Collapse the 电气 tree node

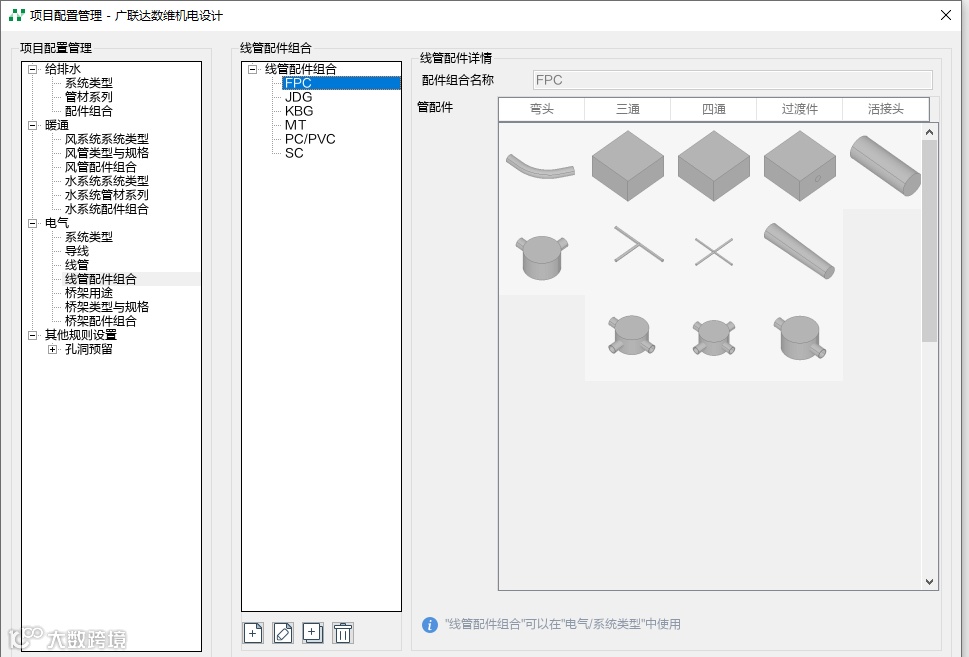(x=33, y=223)
